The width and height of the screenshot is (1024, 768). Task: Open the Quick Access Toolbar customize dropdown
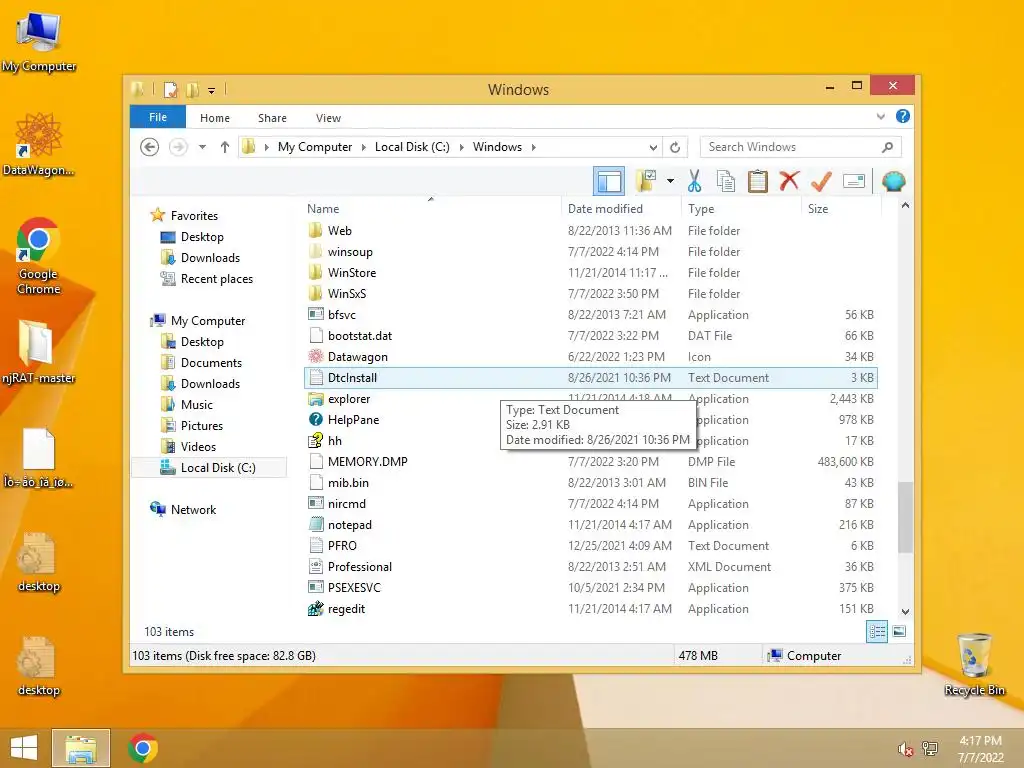[x=212, y=91]
